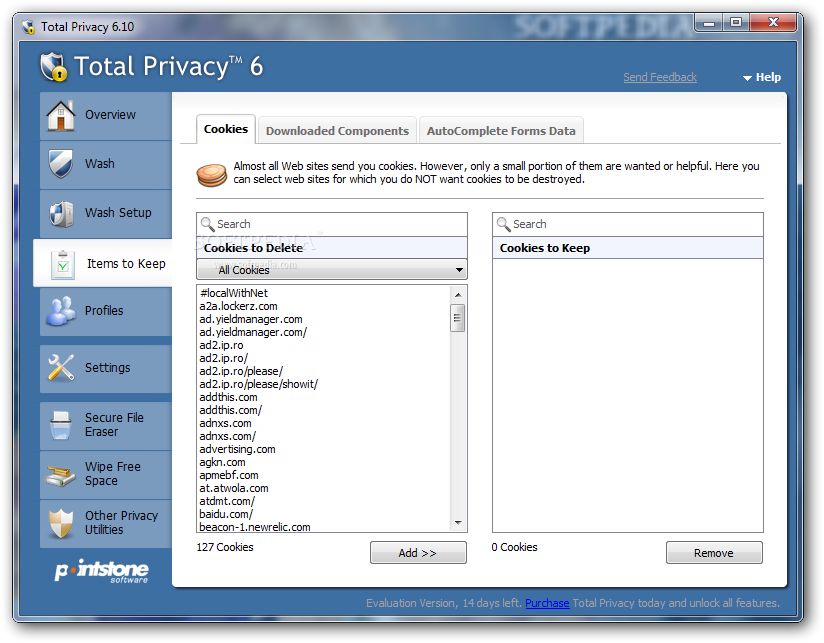Focus the Cookies to Keep search field
This screenshot has width=824, height=643.
point(627,224)
